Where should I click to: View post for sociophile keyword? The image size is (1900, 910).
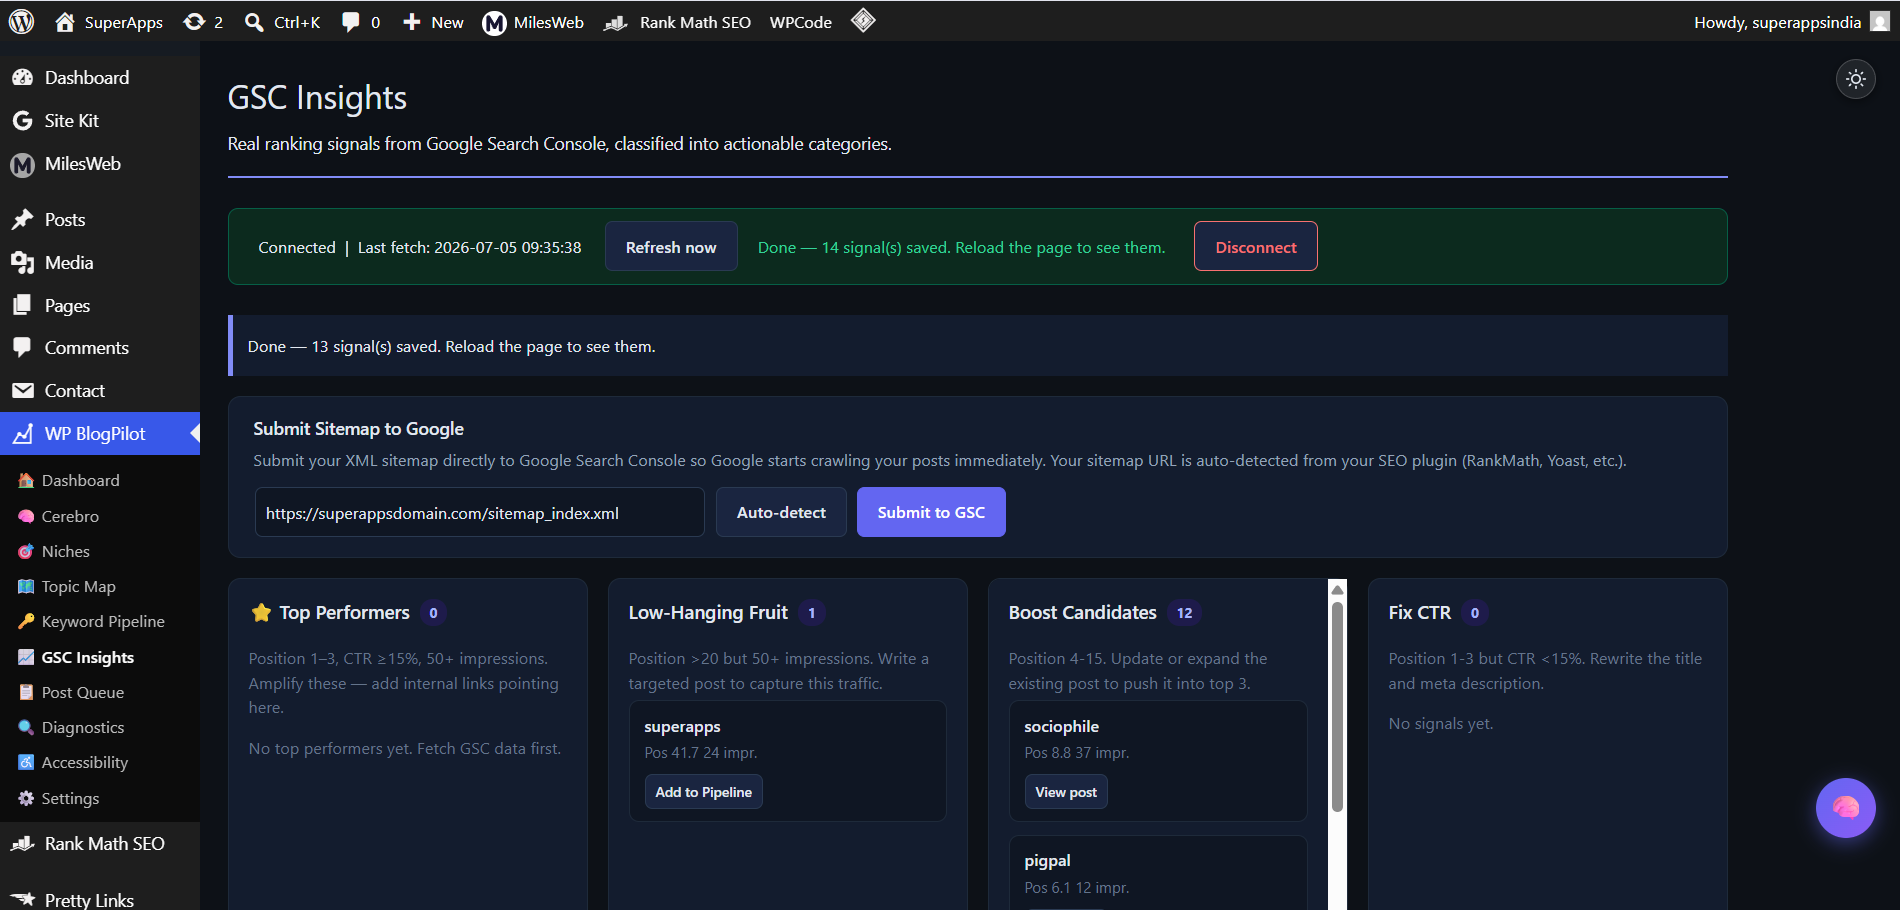[x=1066, y=792]
